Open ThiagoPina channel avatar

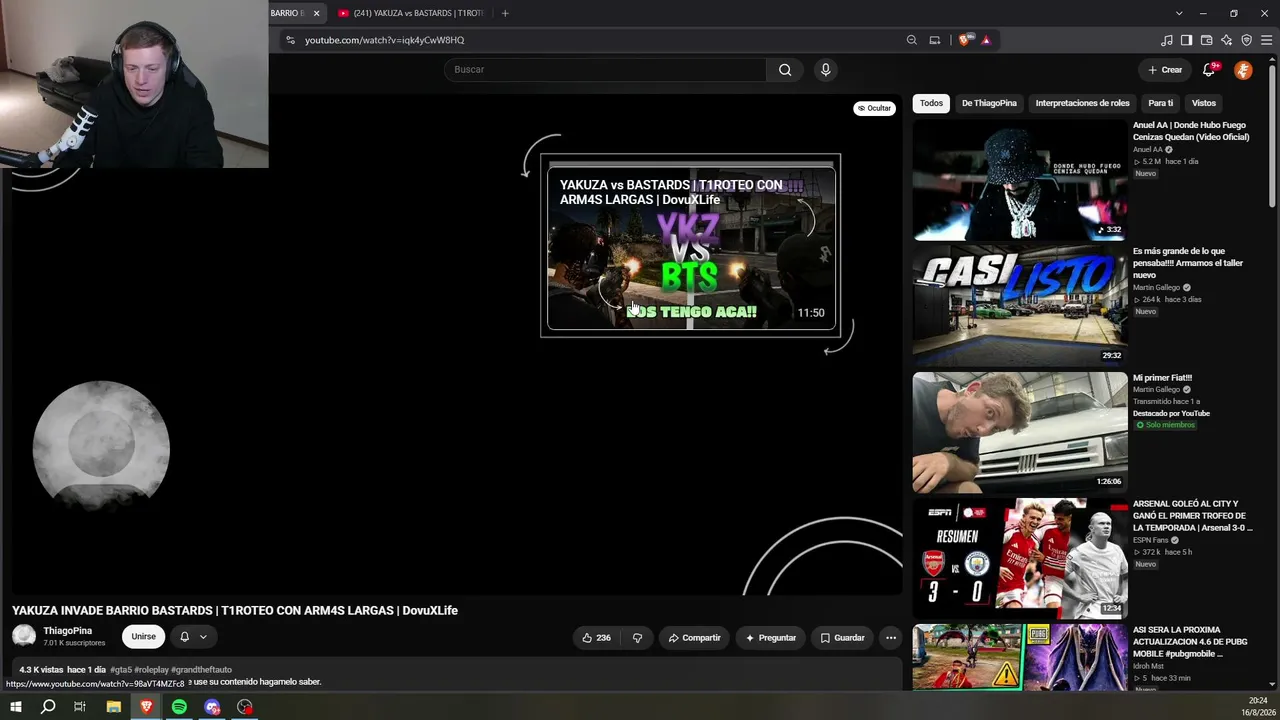(x=24, y=636)
